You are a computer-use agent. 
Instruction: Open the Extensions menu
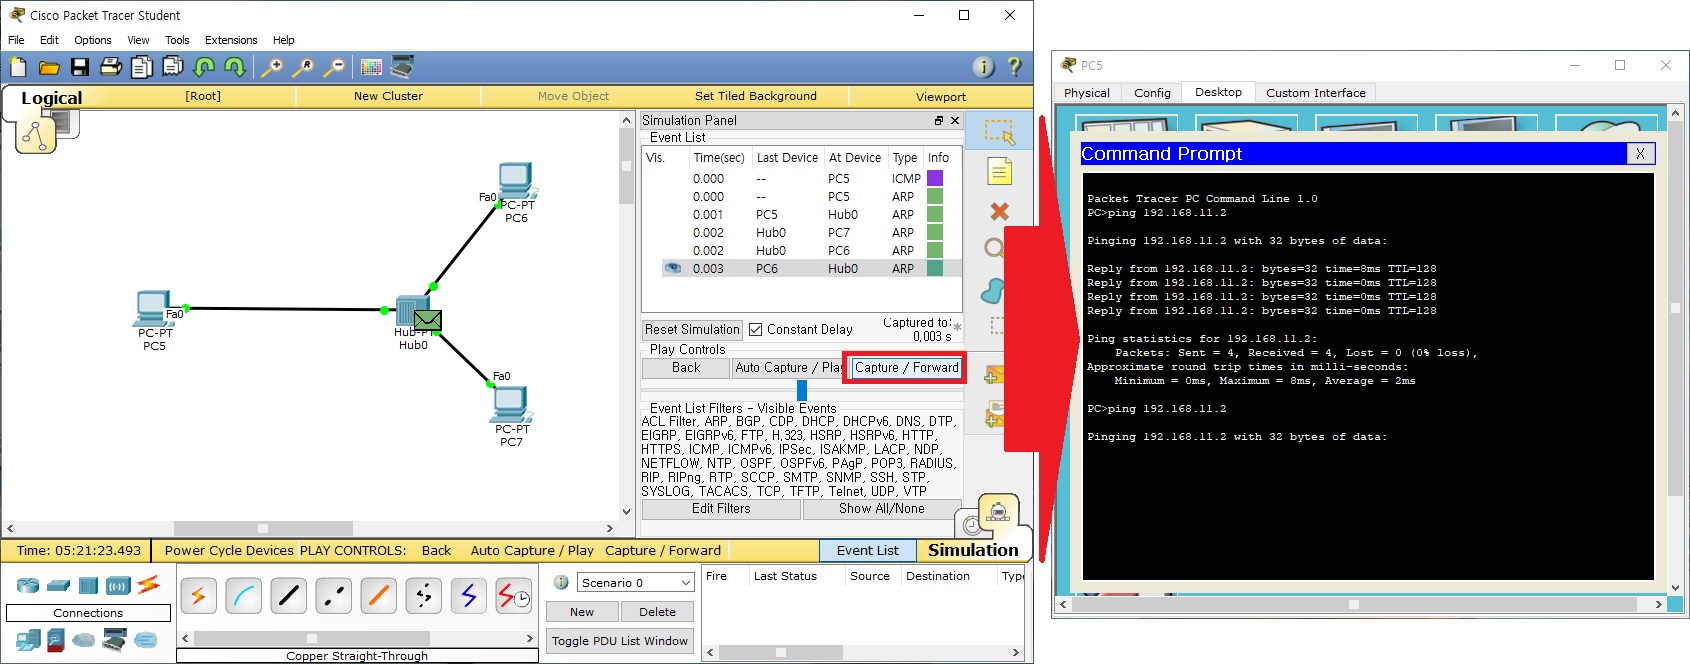coord(231,40)
